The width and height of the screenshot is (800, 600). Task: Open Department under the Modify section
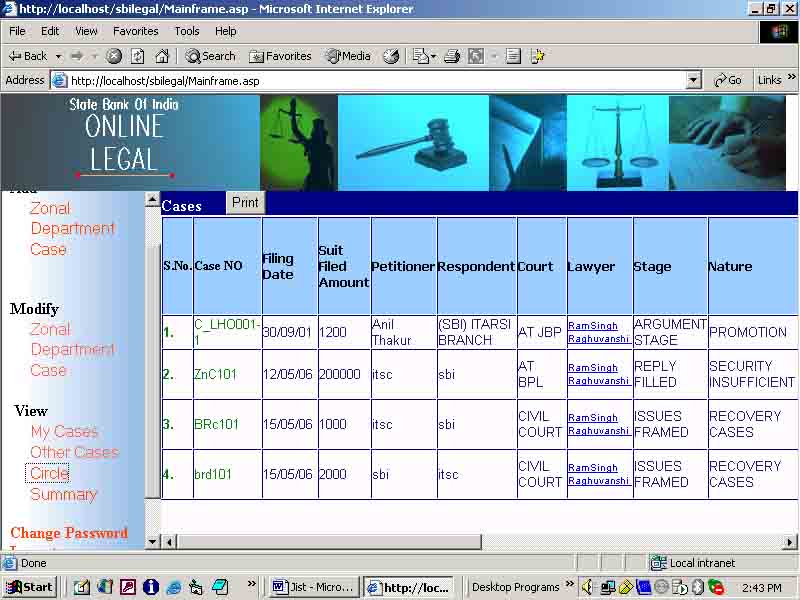pyautogui.click(x=73, y=349)
